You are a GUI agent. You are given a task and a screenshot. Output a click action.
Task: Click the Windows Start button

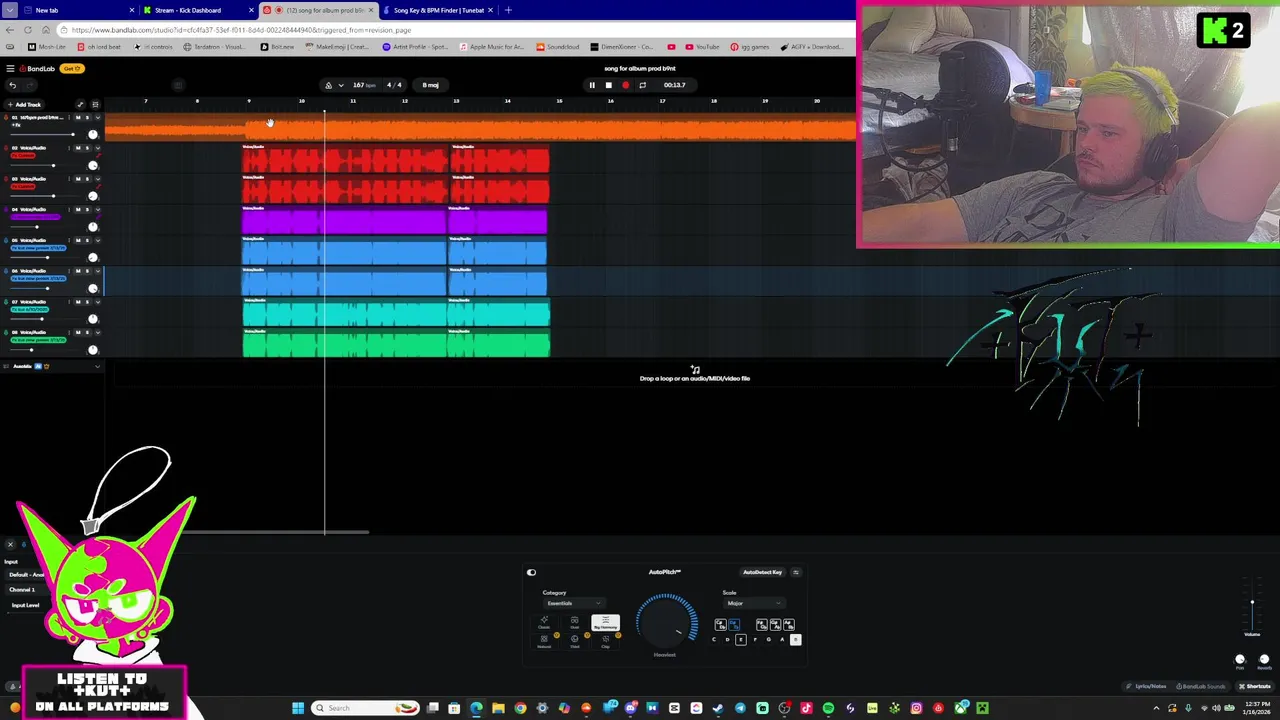pos(297,708)
